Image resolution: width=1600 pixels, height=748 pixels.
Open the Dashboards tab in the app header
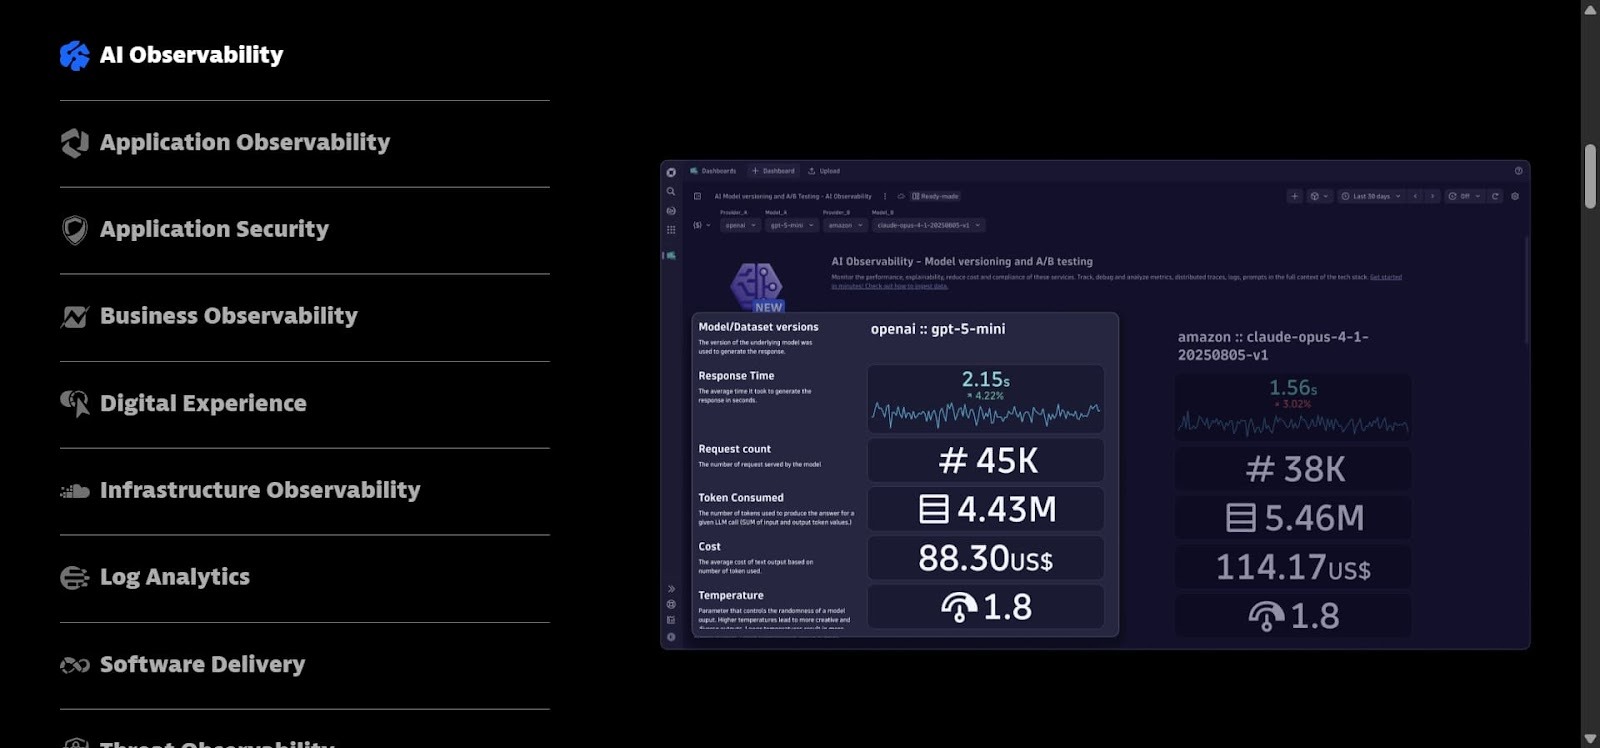[713, 171]
